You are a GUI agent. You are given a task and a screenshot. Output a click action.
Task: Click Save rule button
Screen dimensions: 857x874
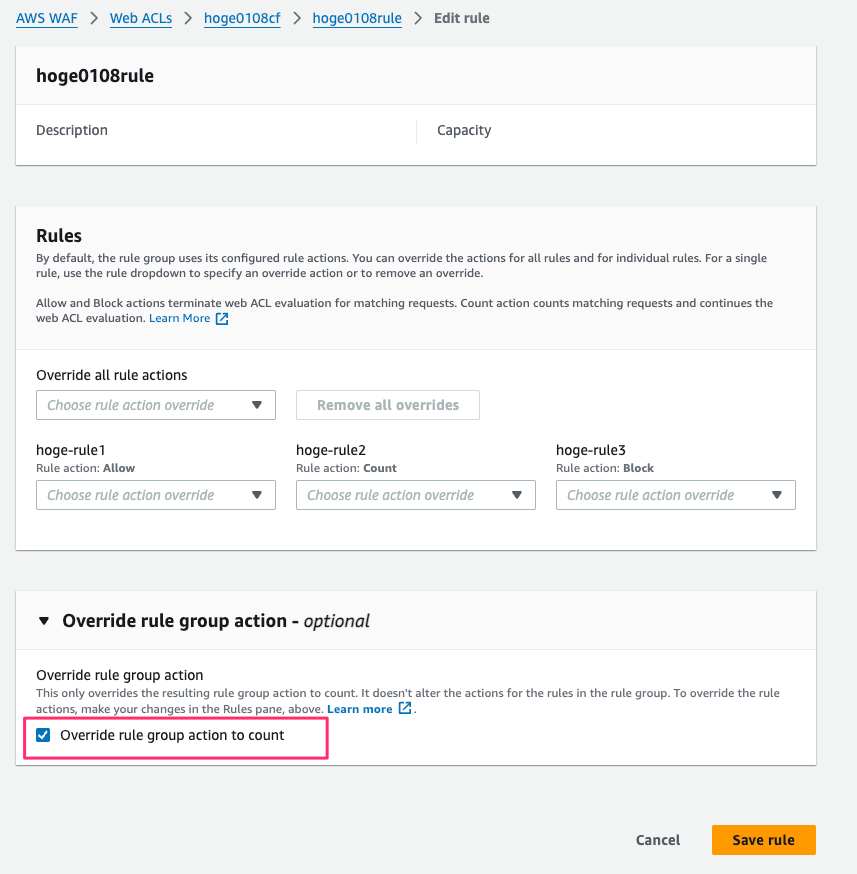click(x=763, y=840)
